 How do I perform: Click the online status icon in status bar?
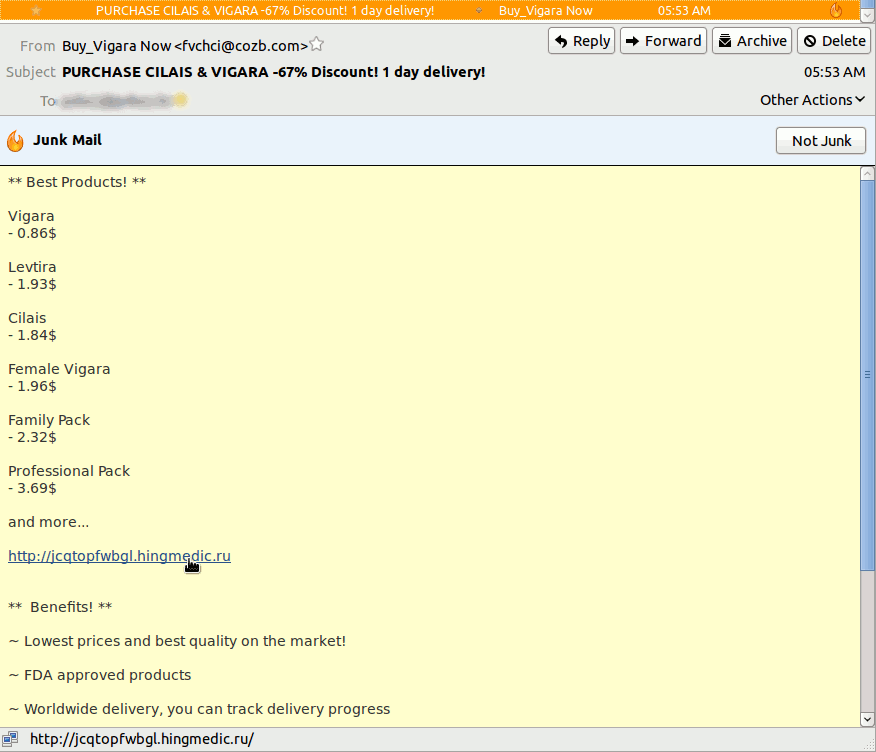10,740
